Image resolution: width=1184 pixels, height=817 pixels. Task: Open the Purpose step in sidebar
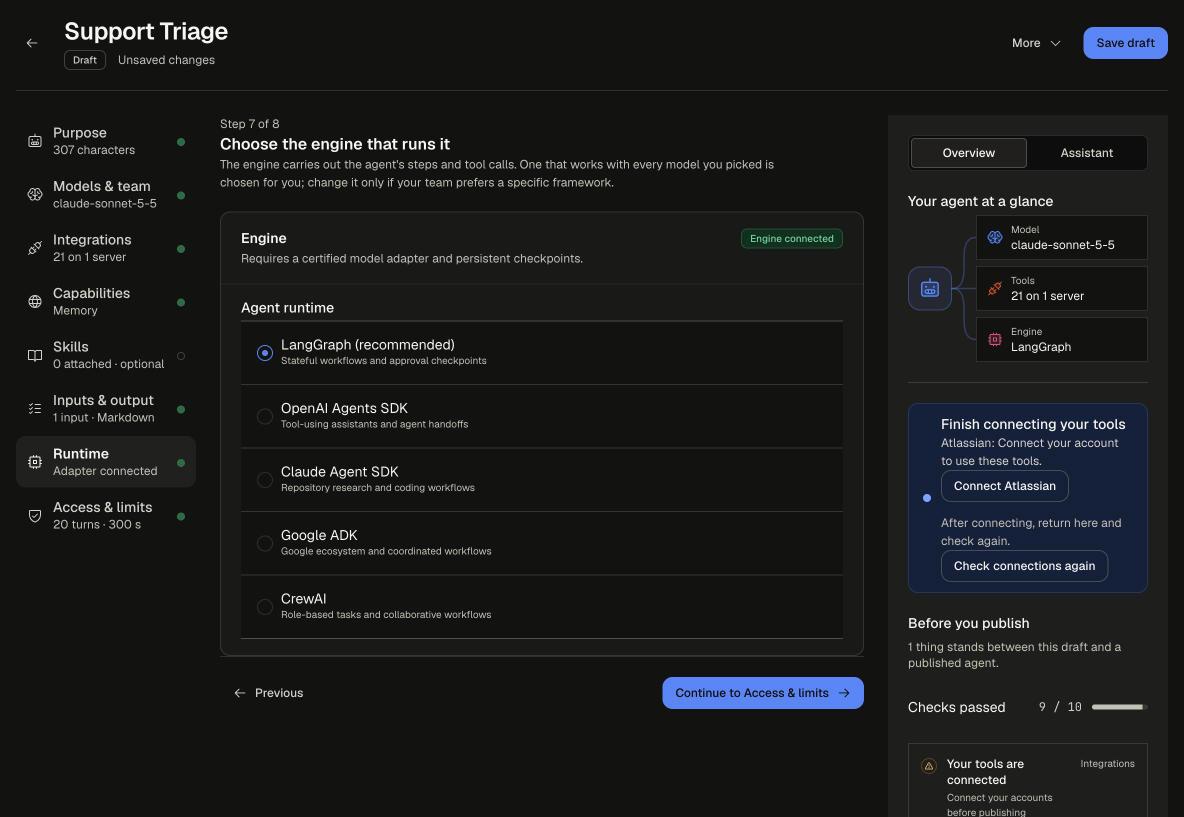point(106,141)
